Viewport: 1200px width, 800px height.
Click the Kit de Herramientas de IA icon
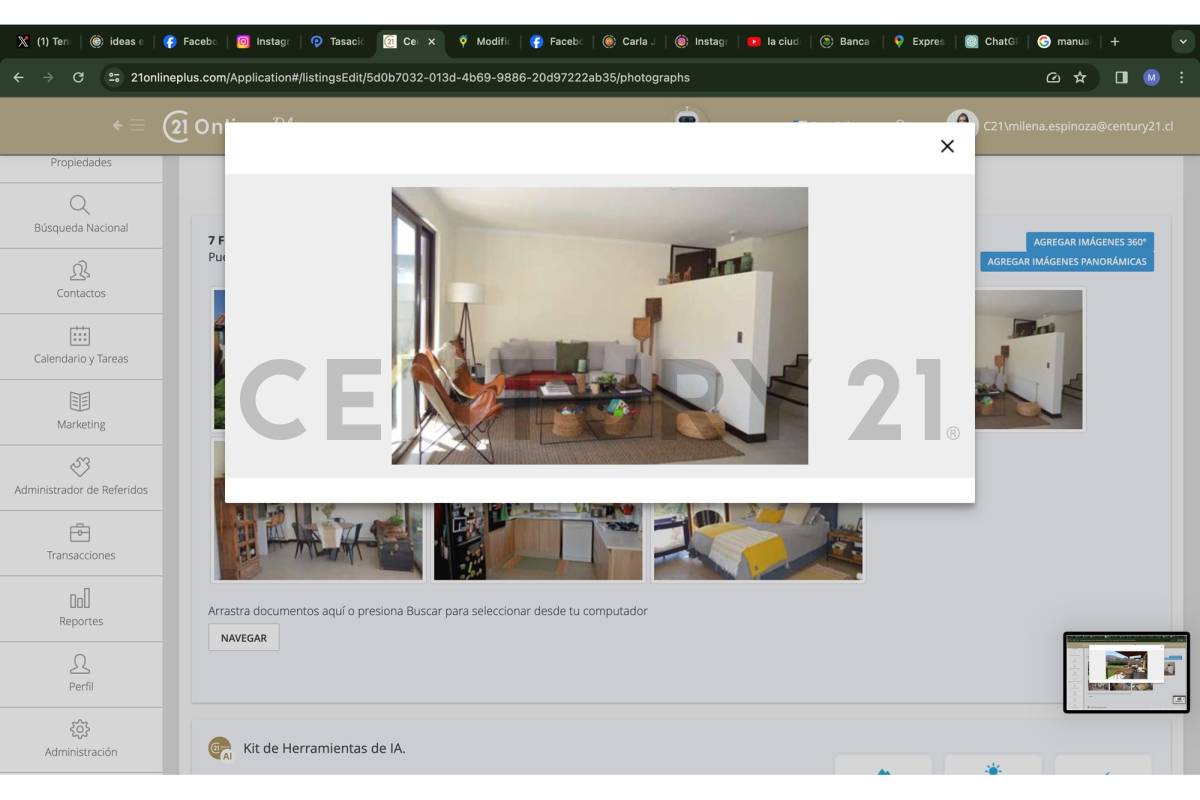[x=219, y=748]
